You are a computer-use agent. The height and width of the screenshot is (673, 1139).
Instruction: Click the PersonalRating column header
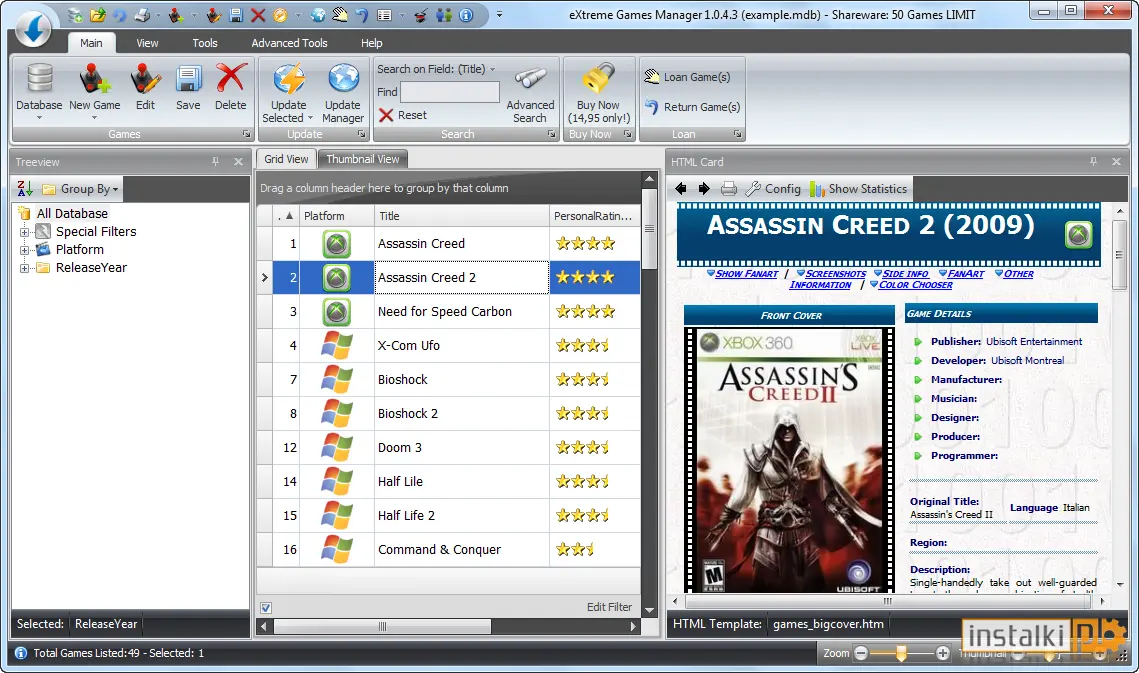[x=595, y=216]
